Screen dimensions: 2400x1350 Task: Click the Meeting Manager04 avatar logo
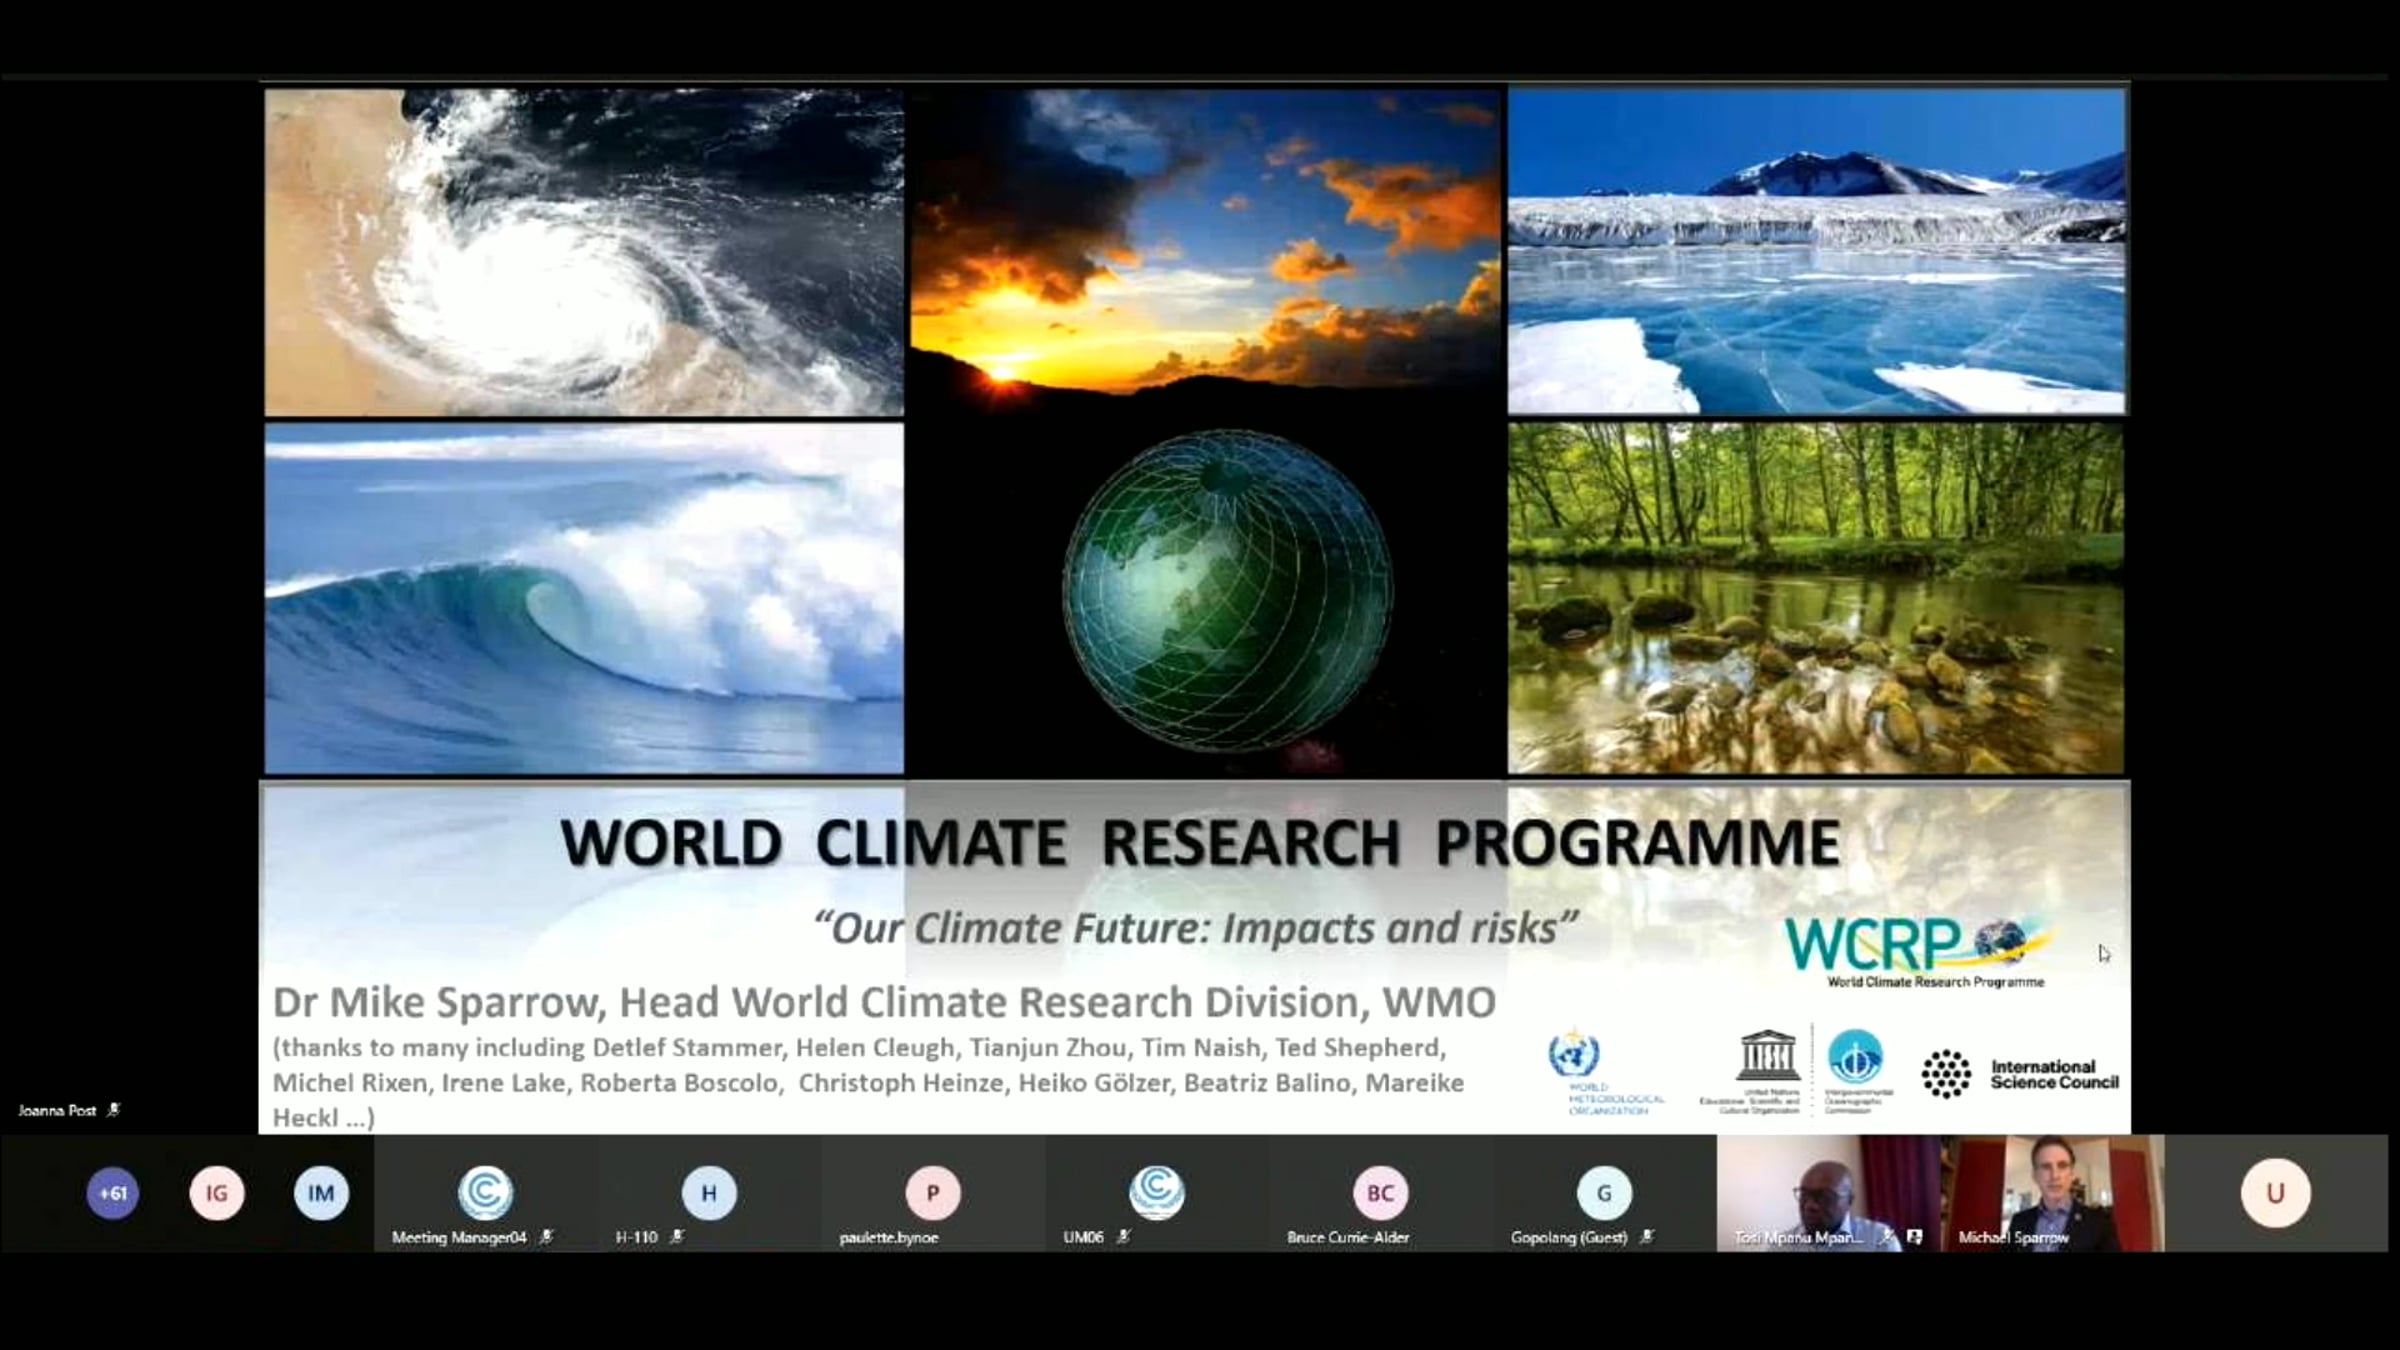point(486,1192)
